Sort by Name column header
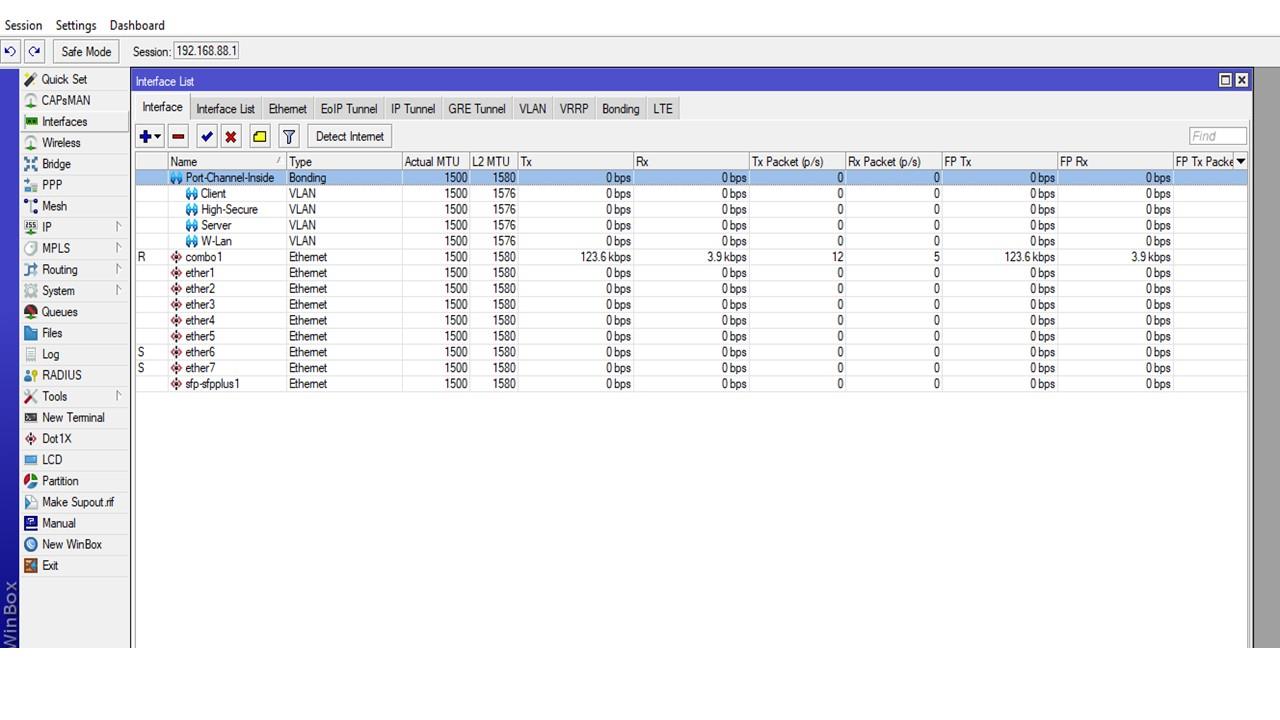1280x720 pixels. click(226, 162)
